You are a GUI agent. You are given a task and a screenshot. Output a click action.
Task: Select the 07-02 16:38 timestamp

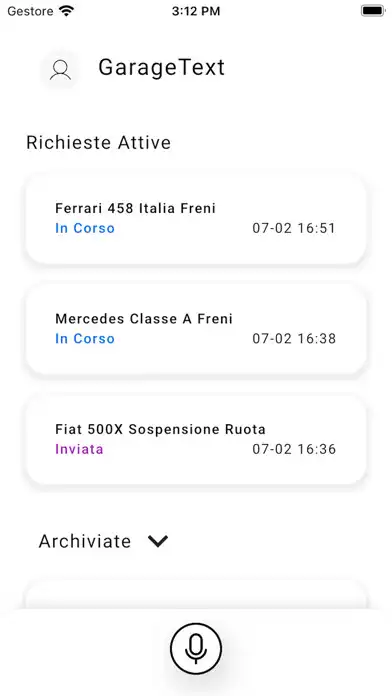(x=294, y=339)
